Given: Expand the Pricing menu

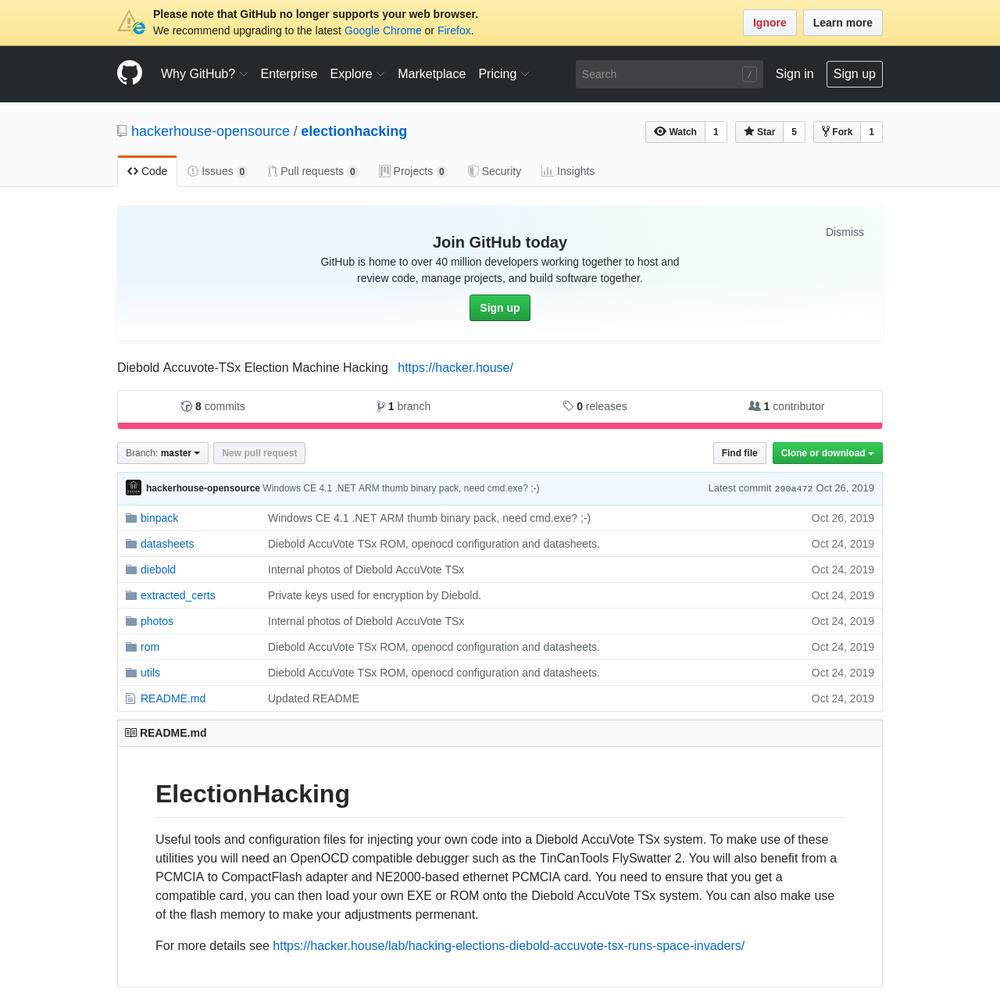Looking at the screenshot, I should click(x=504, y=74).
